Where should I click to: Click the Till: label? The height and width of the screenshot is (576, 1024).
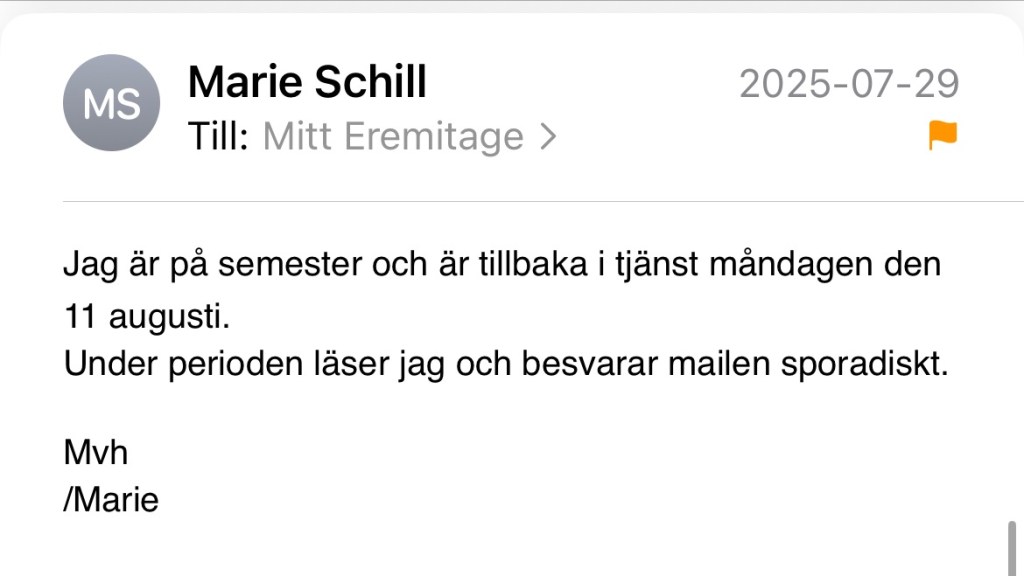tap(218, 137)
